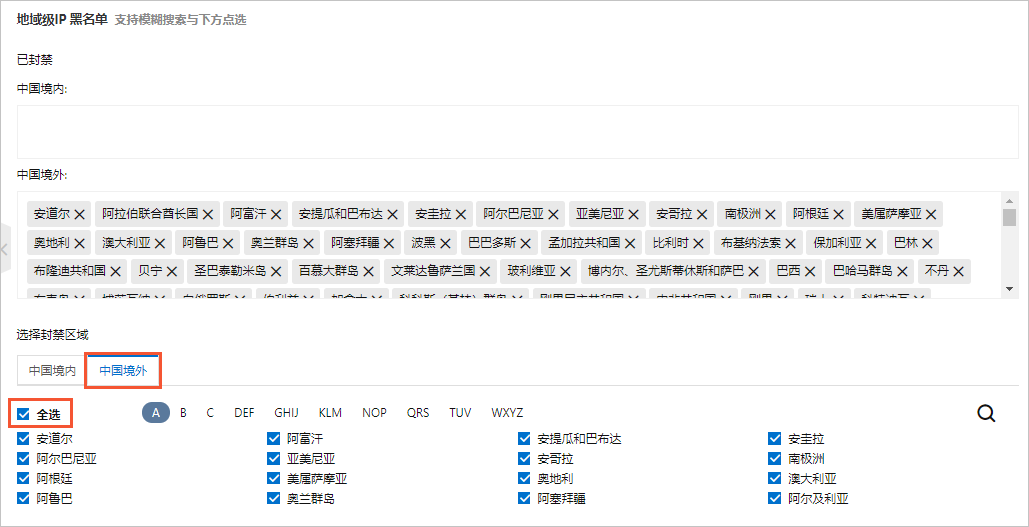This screenshot has height=527, width=1029.
Task: Toggle the 安提瓜和巴布达 checkbox
Action: coord(524,438)
